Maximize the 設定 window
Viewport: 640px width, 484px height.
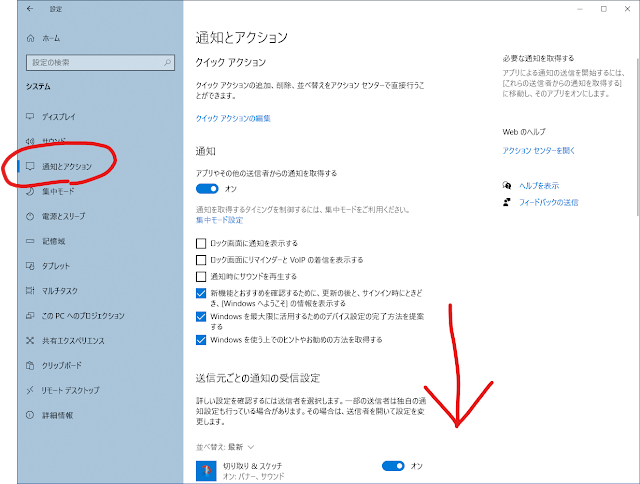604,9
